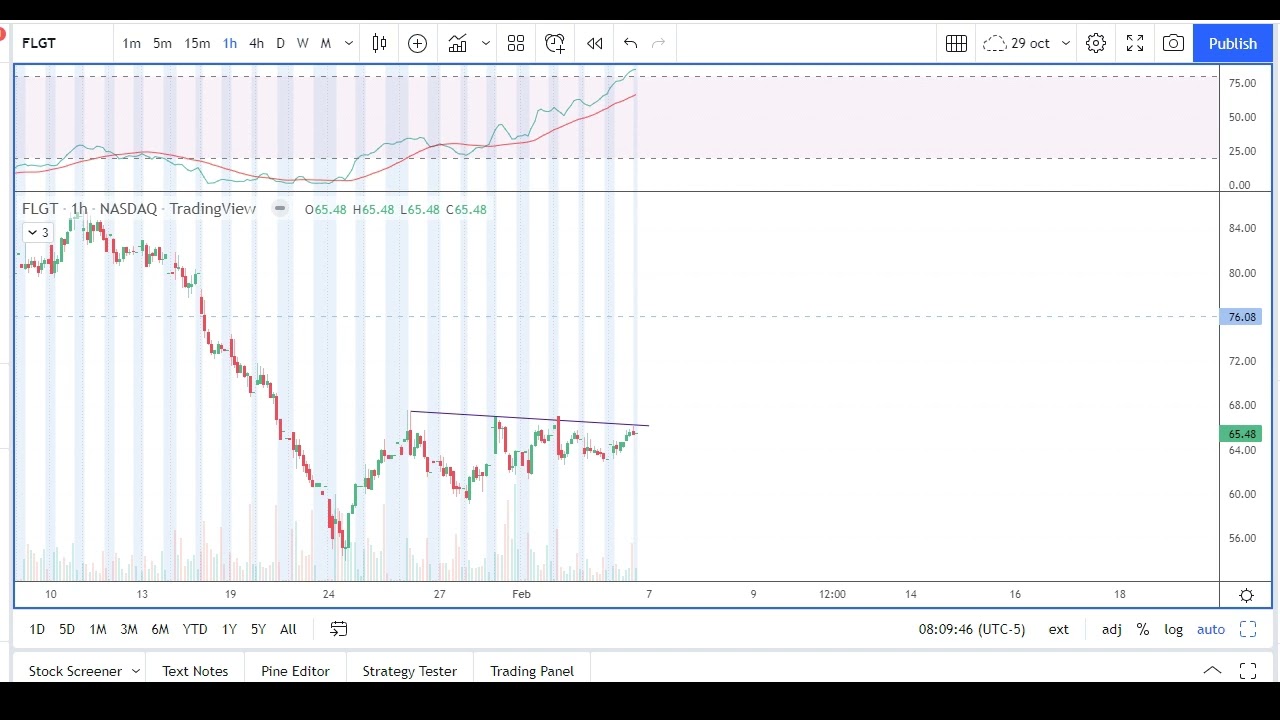
Task: Create an alert with the alarm clock icon
Action: [555, 43]
